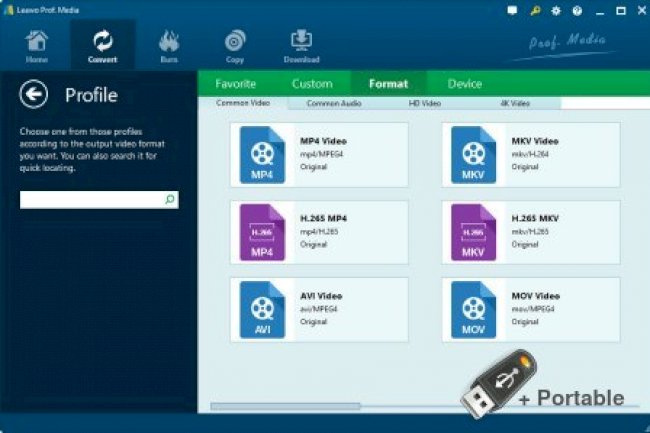Click the yellow key registration icon
This screenshot has width=650, height=433.
[x=535, y=10]
